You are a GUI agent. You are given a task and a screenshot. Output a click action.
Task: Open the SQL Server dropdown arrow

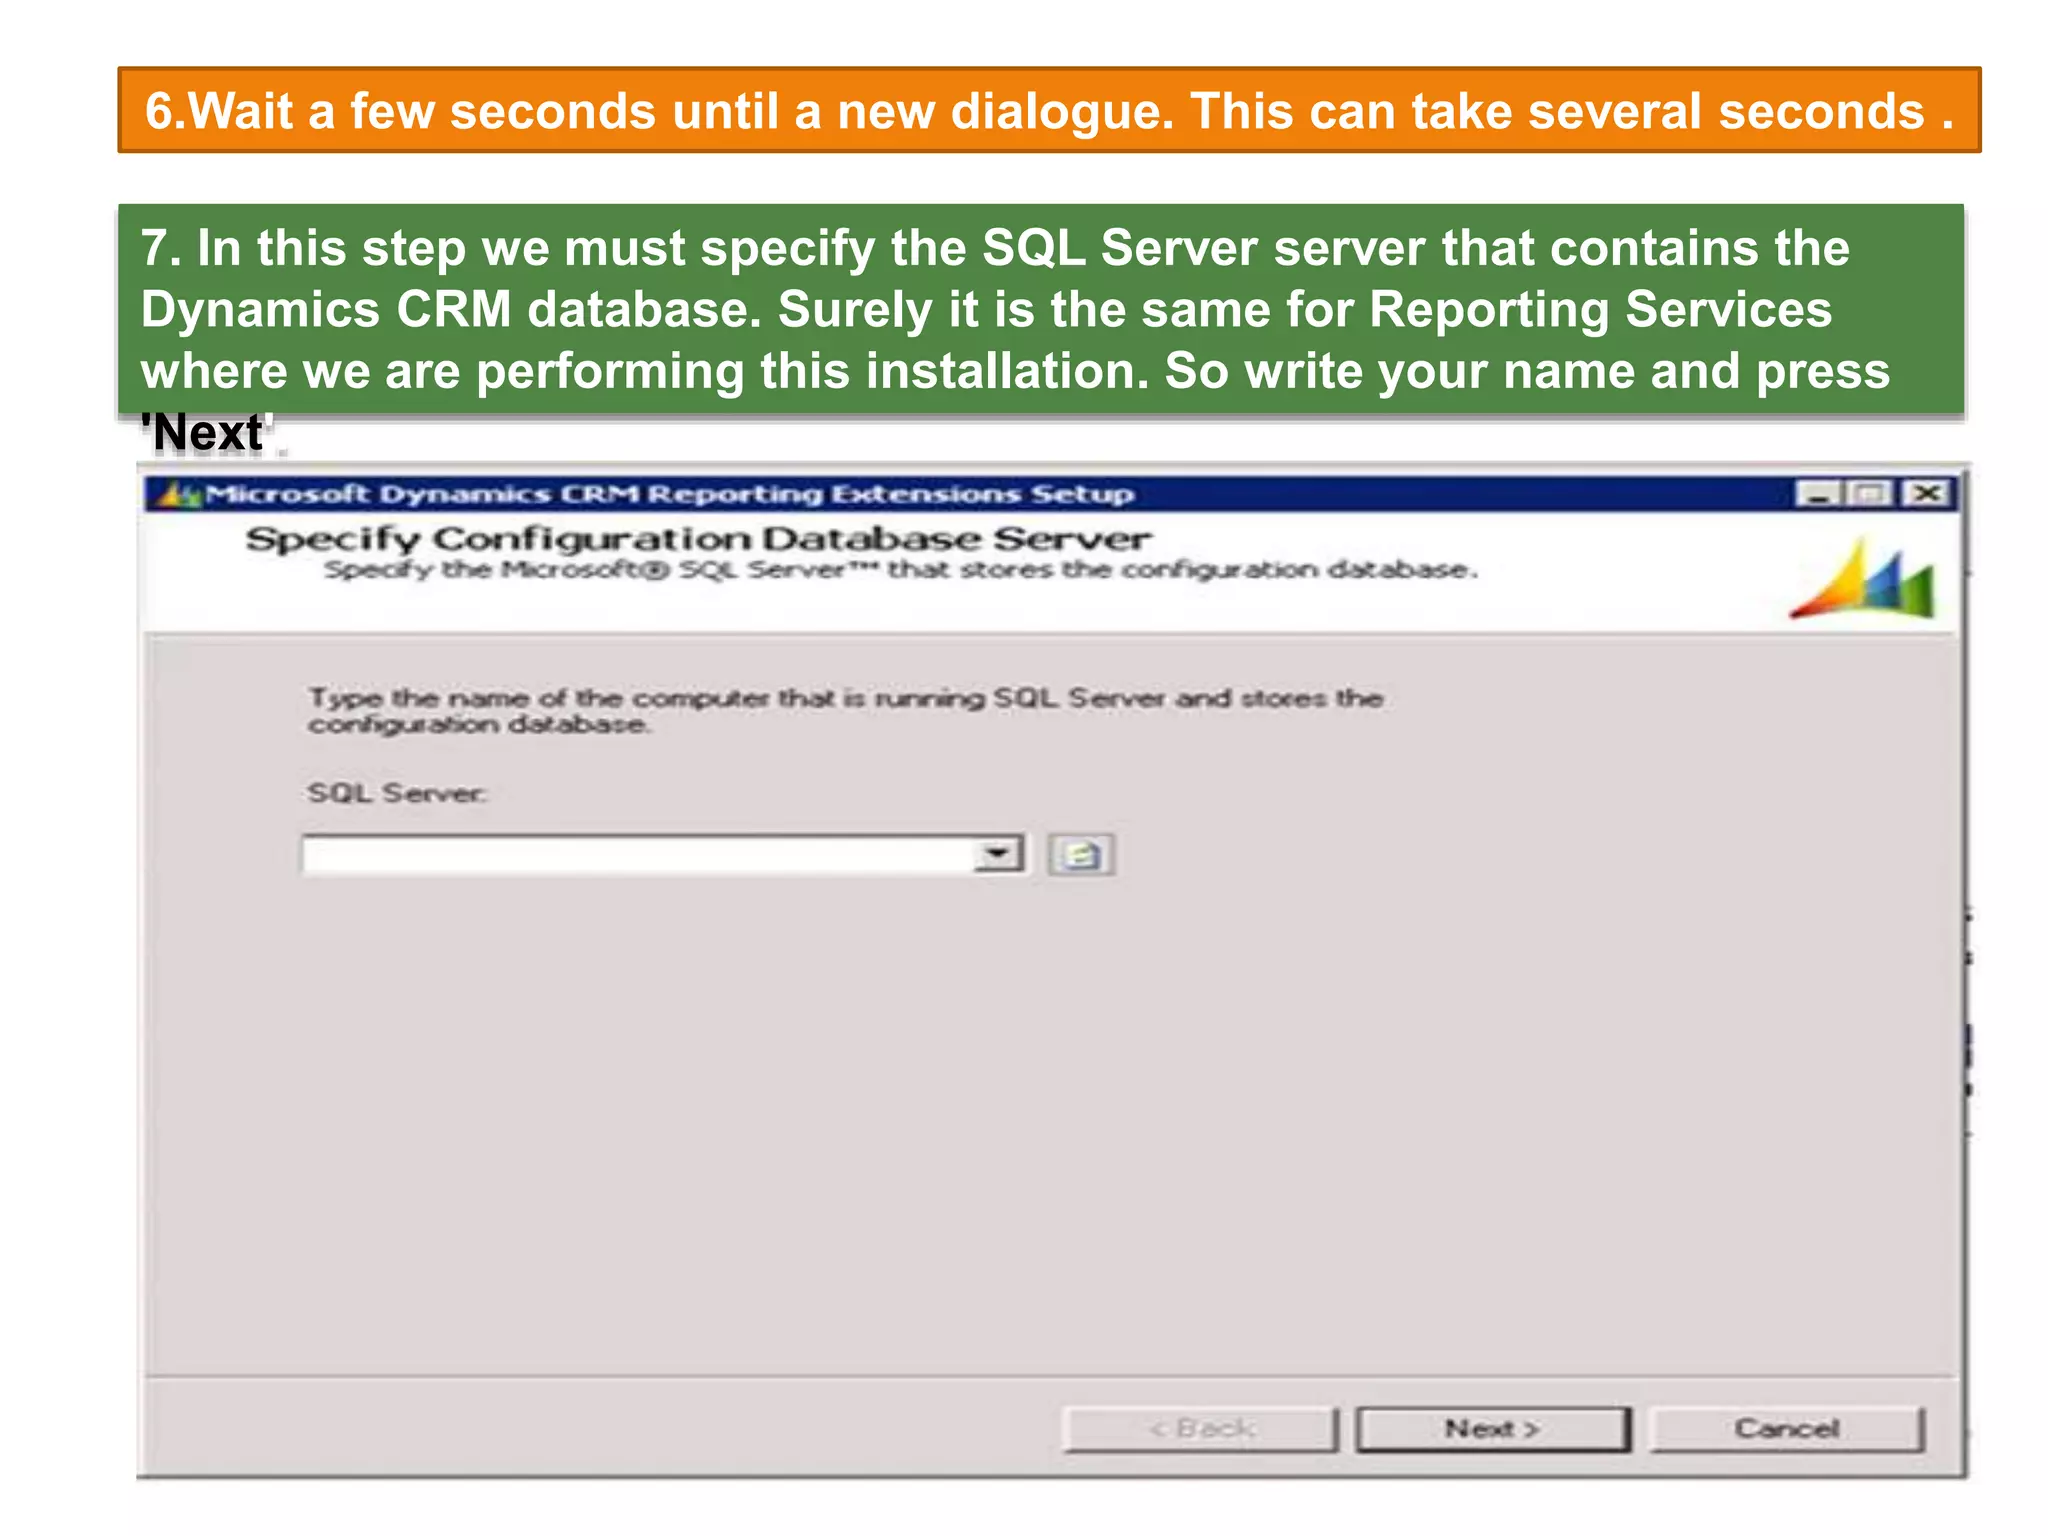coord(998,855)
